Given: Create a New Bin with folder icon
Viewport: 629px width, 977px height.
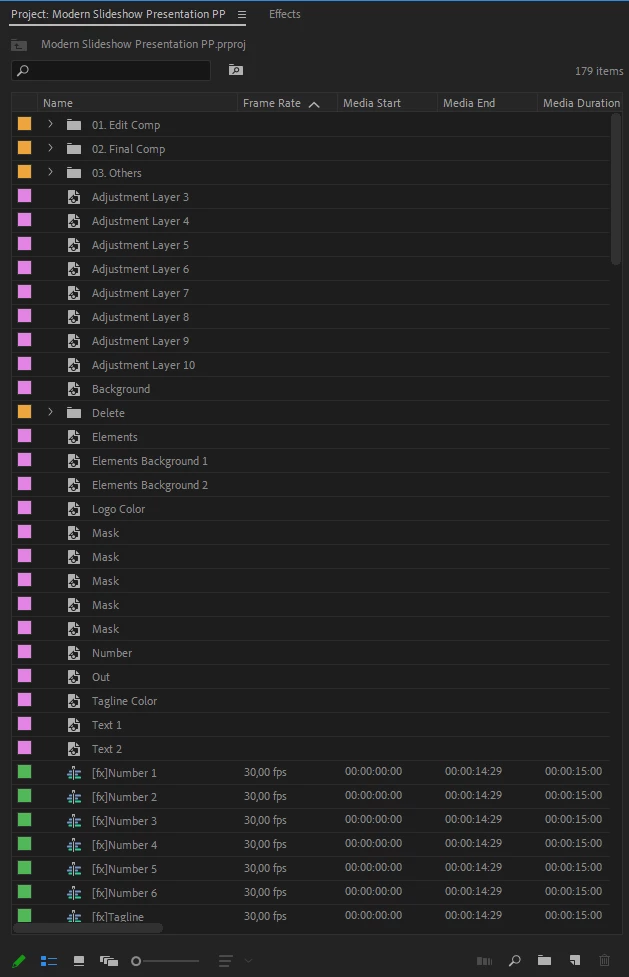Looking at the screenshot, I should click(544, 960).
